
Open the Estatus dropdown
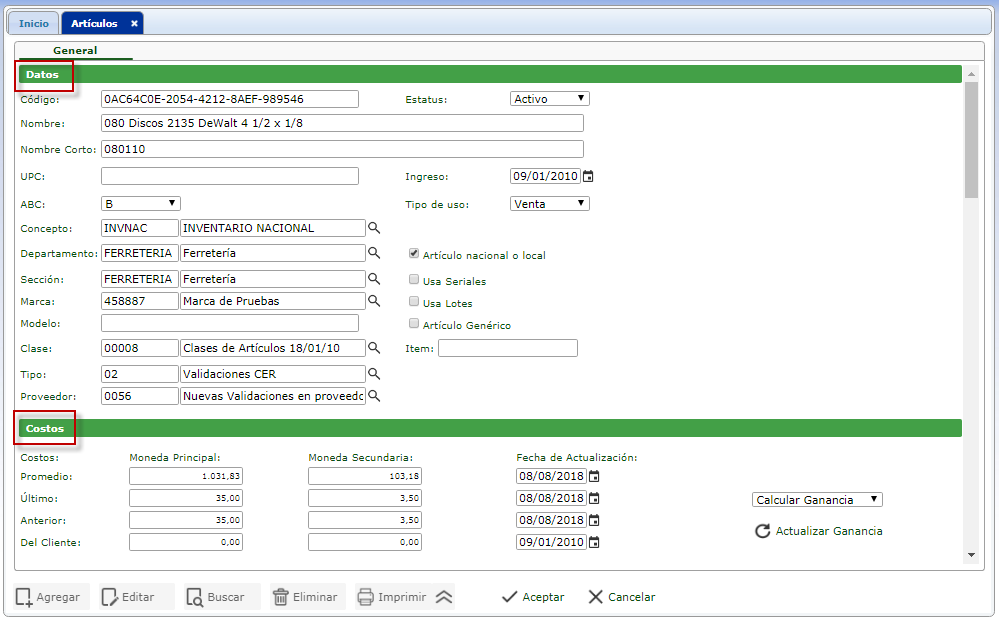(x=549, y=99)
